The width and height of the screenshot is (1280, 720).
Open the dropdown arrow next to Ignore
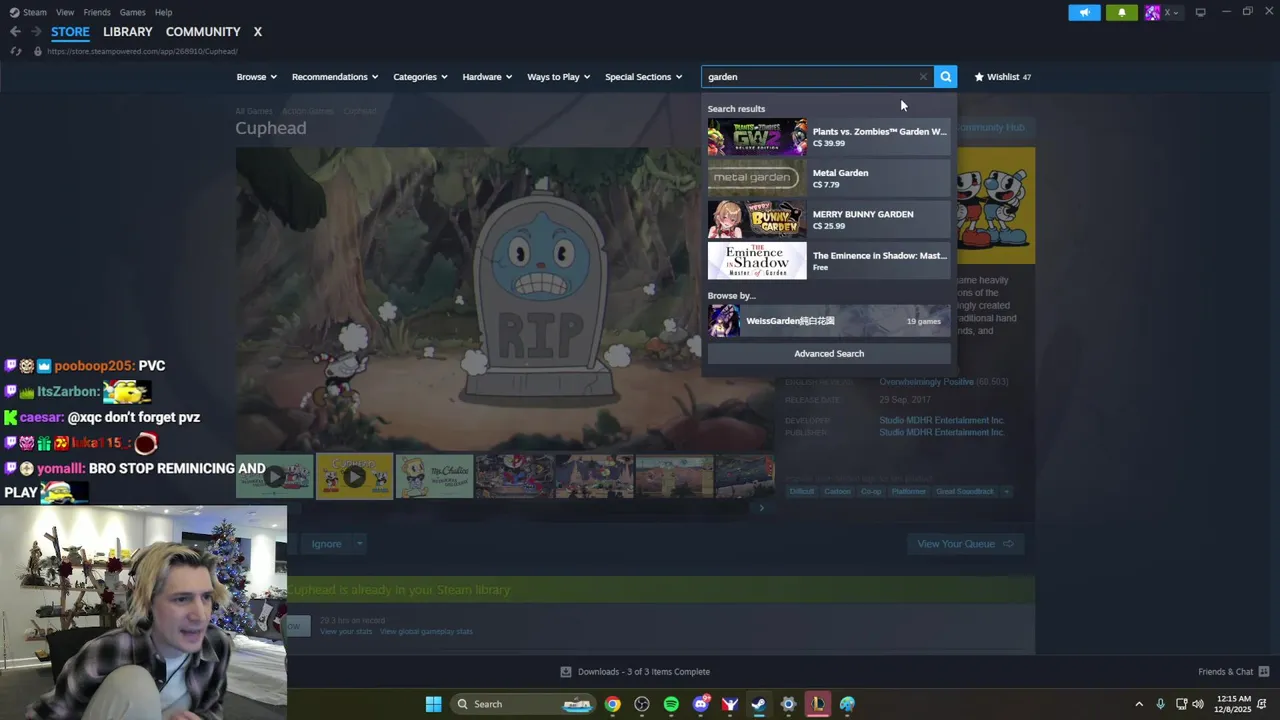[359, 544]
